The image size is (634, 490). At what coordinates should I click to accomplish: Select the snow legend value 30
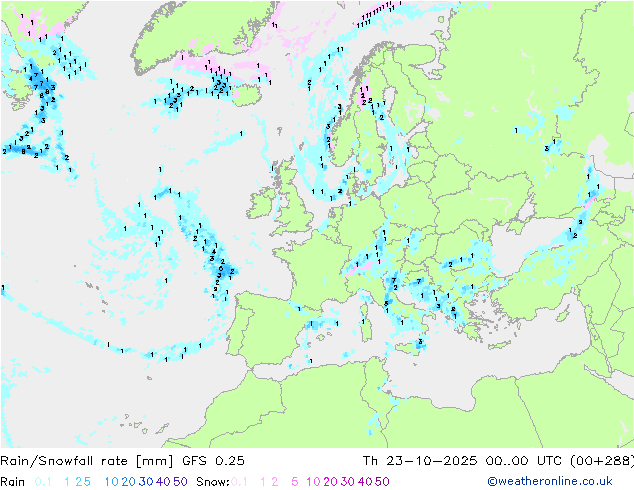point(348,482)
